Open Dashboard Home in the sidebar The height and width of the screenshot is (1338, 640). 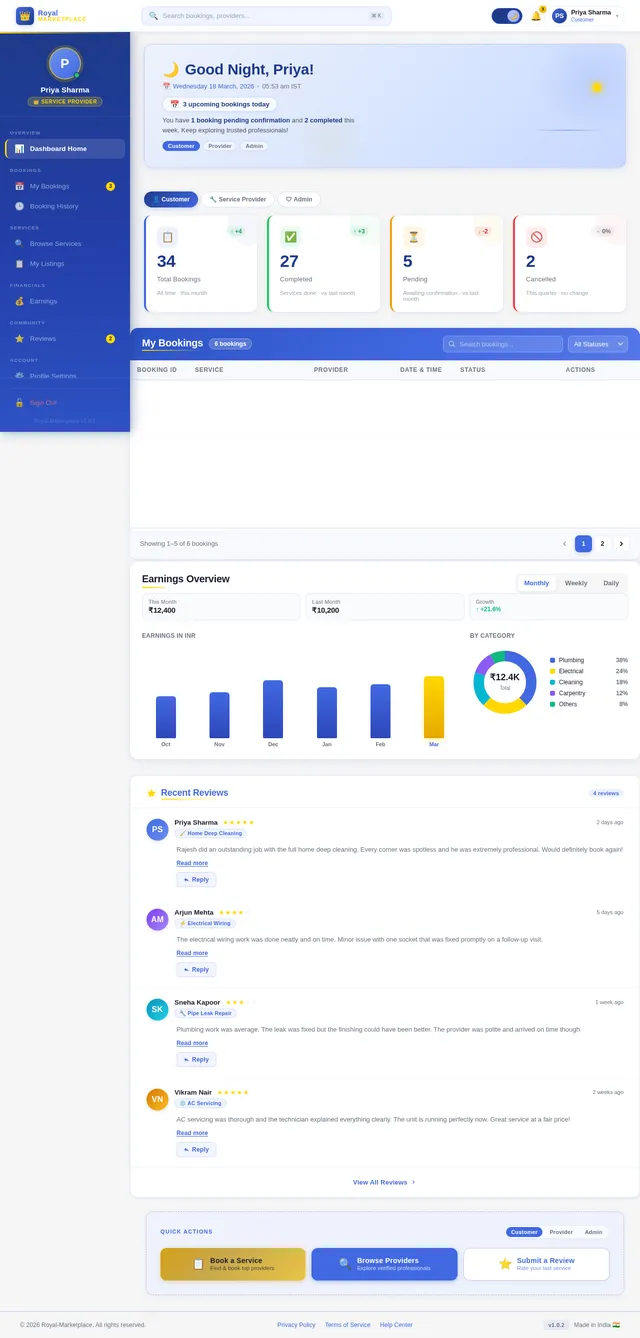[x=65, y=149]
